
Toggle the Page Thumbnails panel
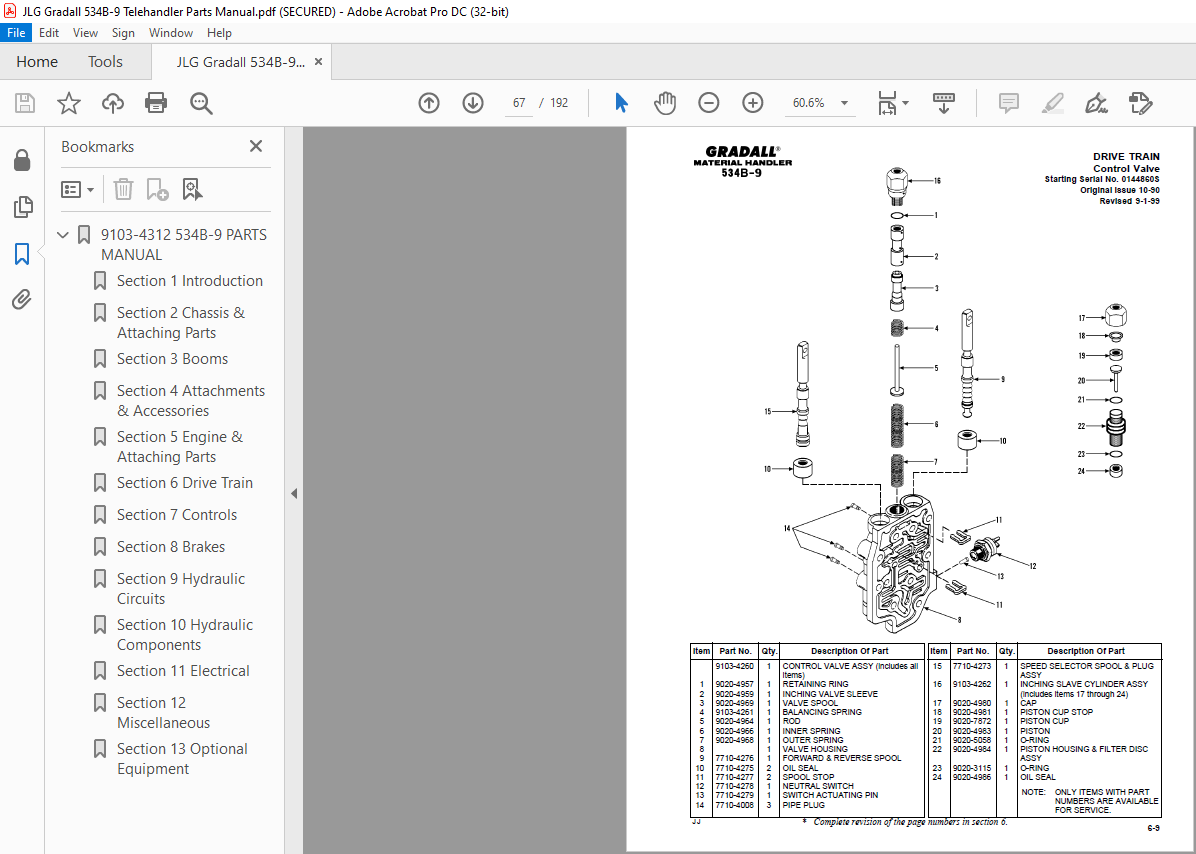[22, 207]
